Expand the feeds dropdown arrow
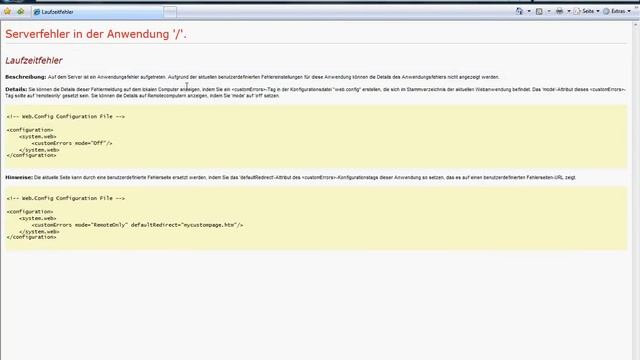The image size is (640, 360). click(549, 11)
